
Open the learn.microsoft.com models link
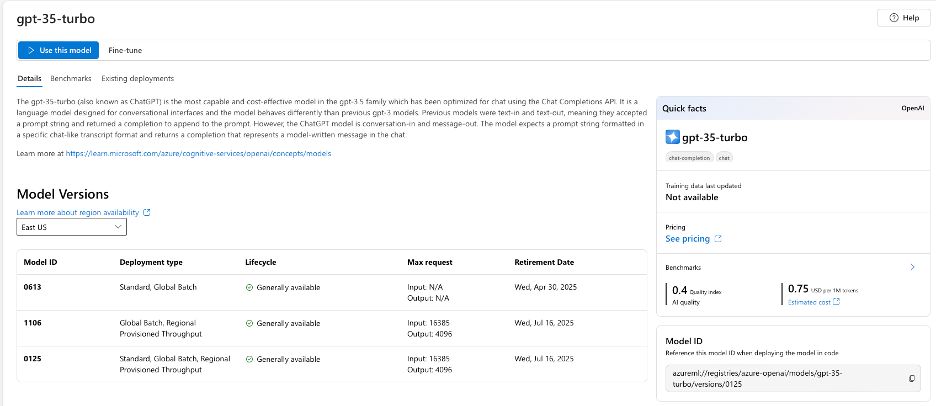[198, 153]
